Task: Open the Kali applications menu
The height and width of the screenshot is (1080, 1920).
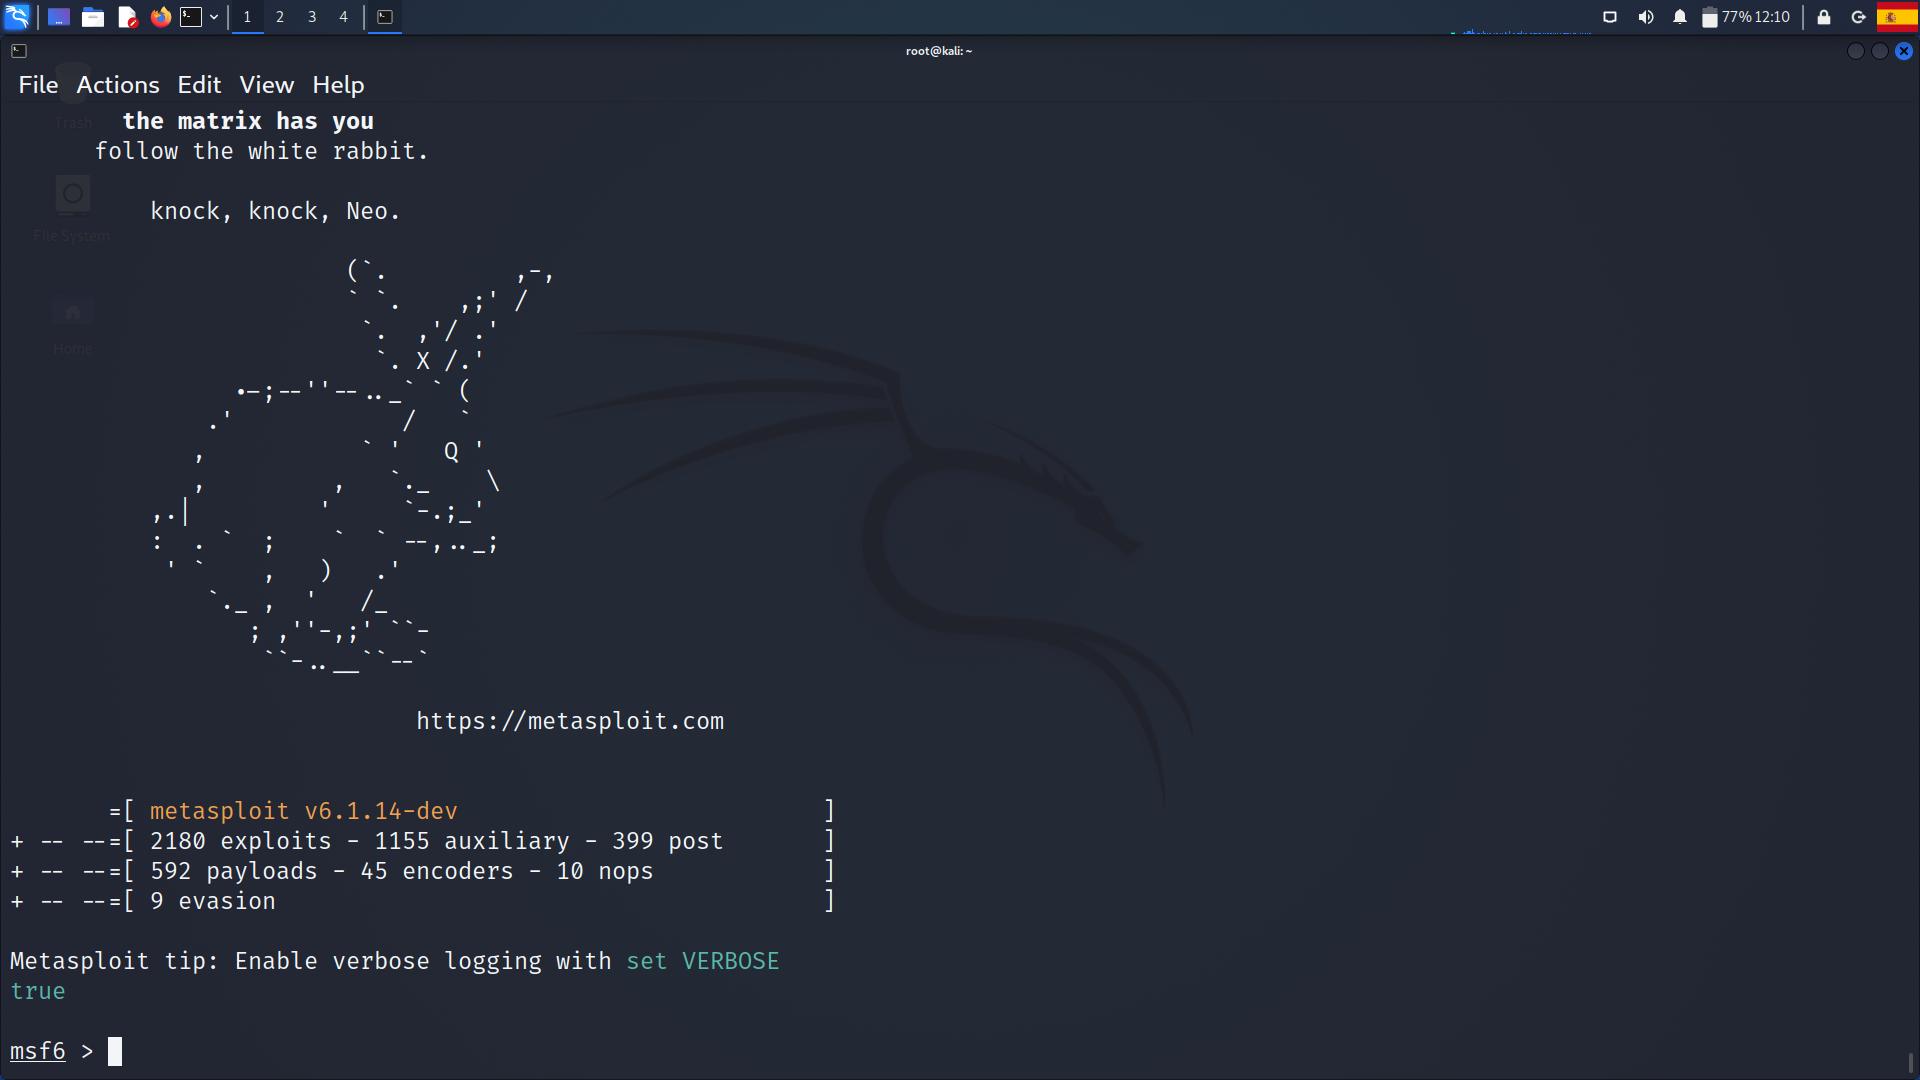Action: coord(17,17)
